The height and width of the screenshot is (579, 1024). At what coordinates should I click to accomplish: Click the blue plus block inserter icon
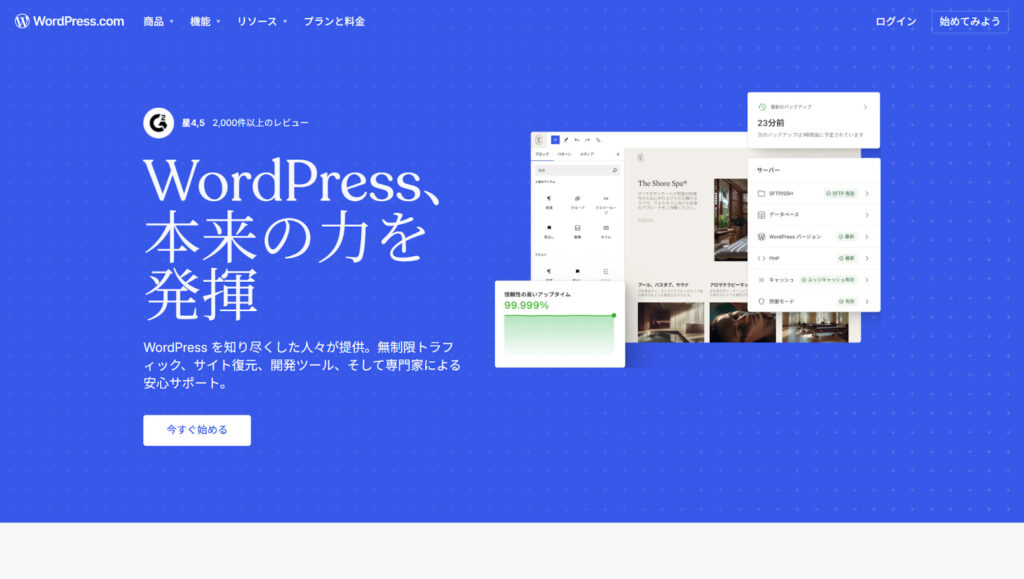pyautogui.click(x=555, y=140)
